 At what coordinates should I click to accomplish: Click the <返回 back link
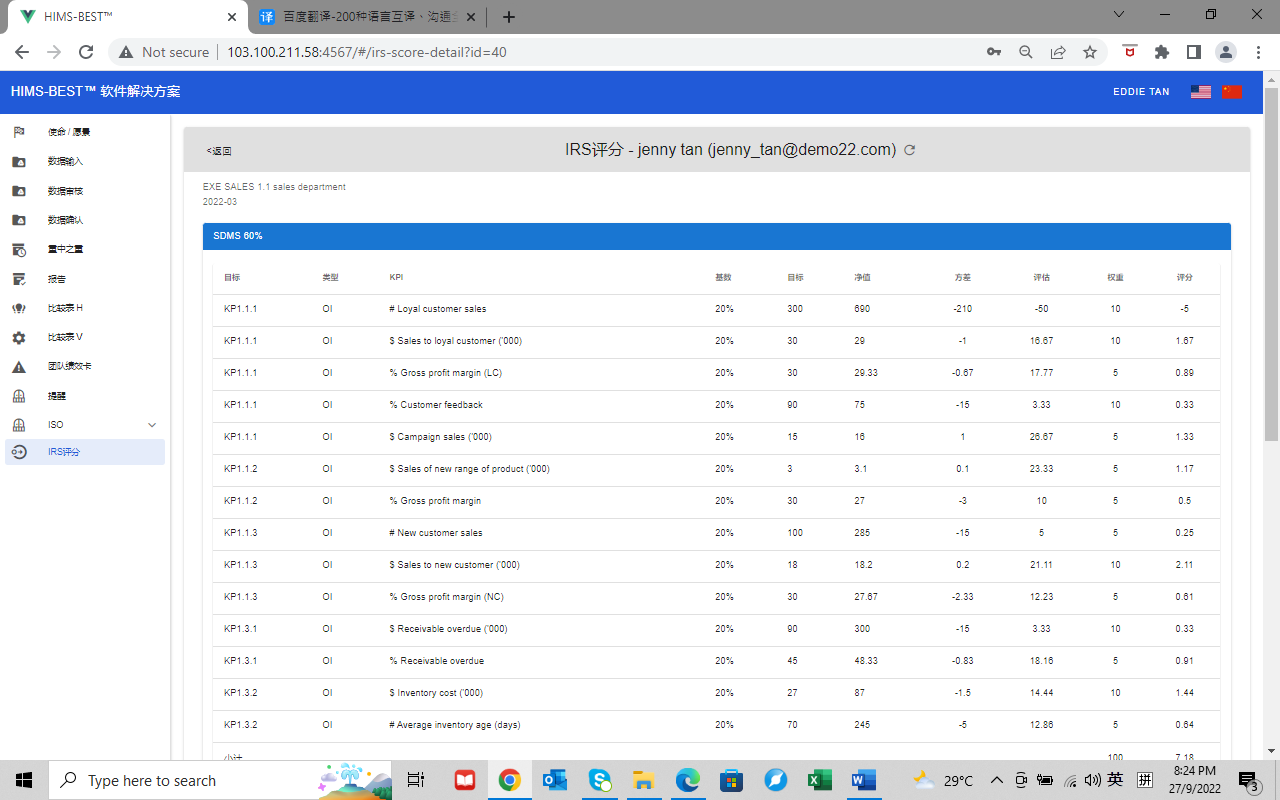pos(219,151)
